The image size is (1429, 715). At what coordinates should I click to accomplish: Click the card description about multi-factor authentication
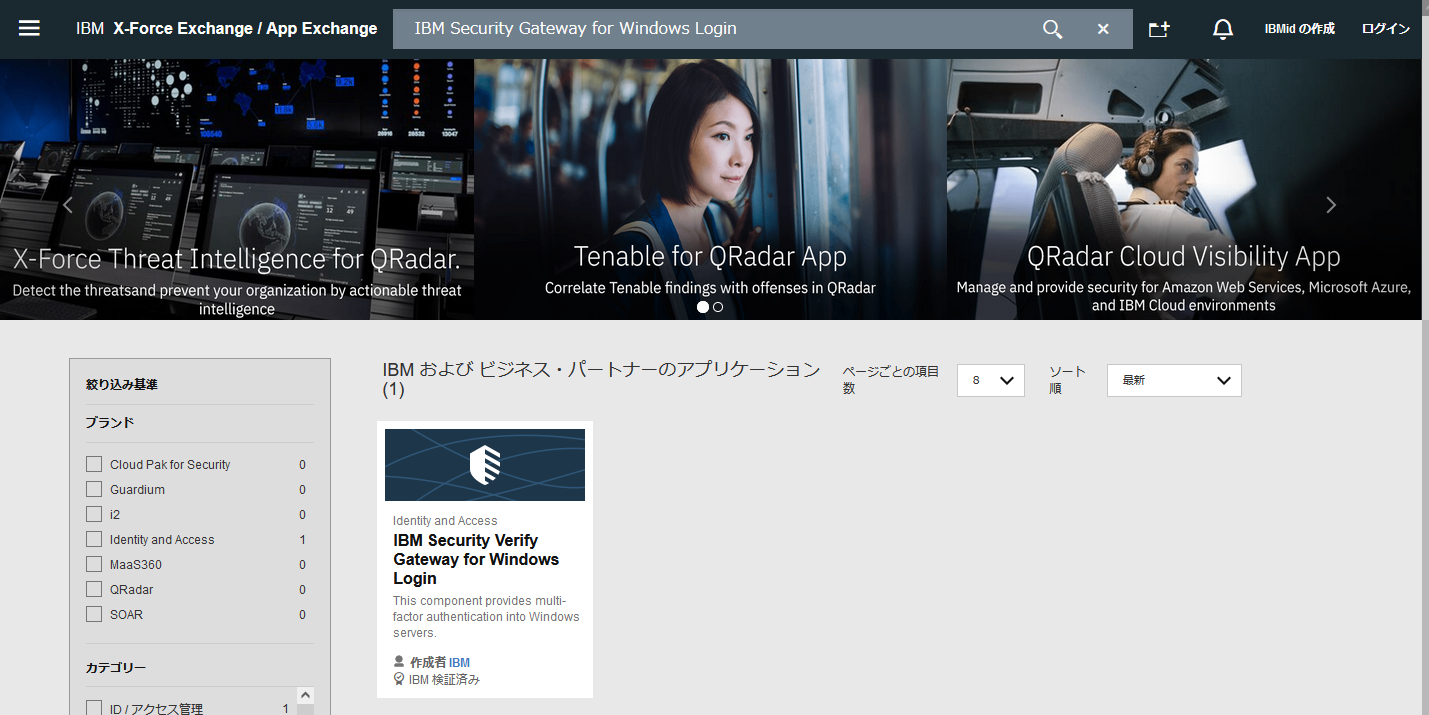point(486,617)
